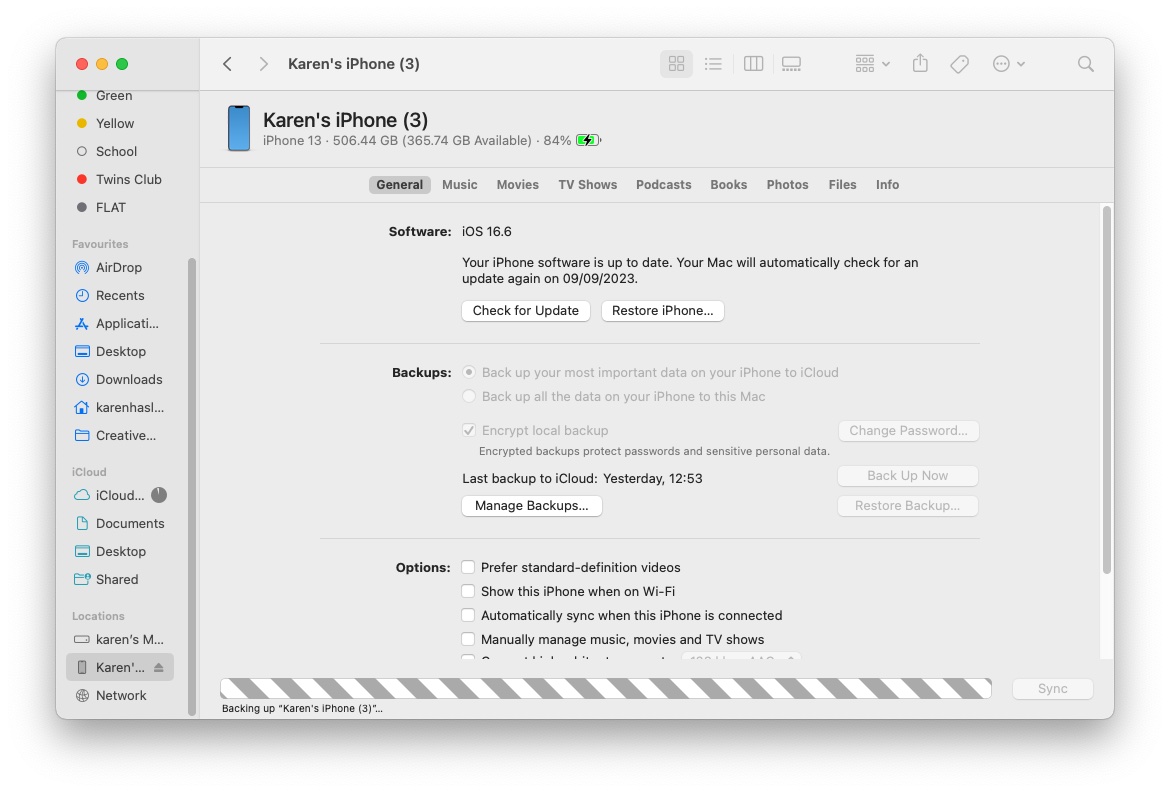The image size is (1170, 793).
Task: Click Check for Update button
Action: click(526, 310)
